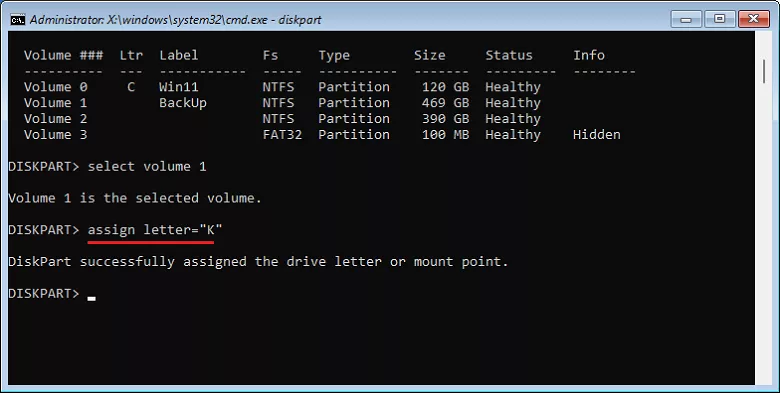Open the cmd system menu icon
The image size is (780, 393).
click(18, 20)
